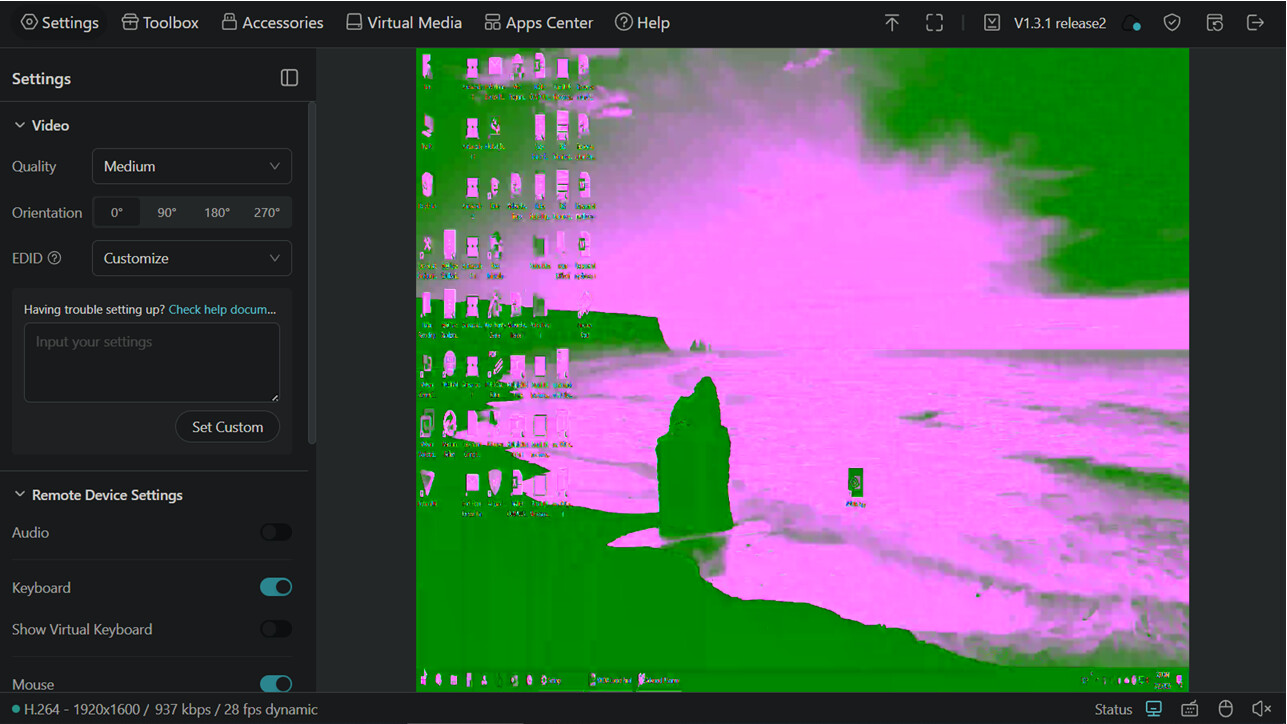Disable the Mouse toggle
The width and height of the screenshot is (1287, 724).
[276, 684]
